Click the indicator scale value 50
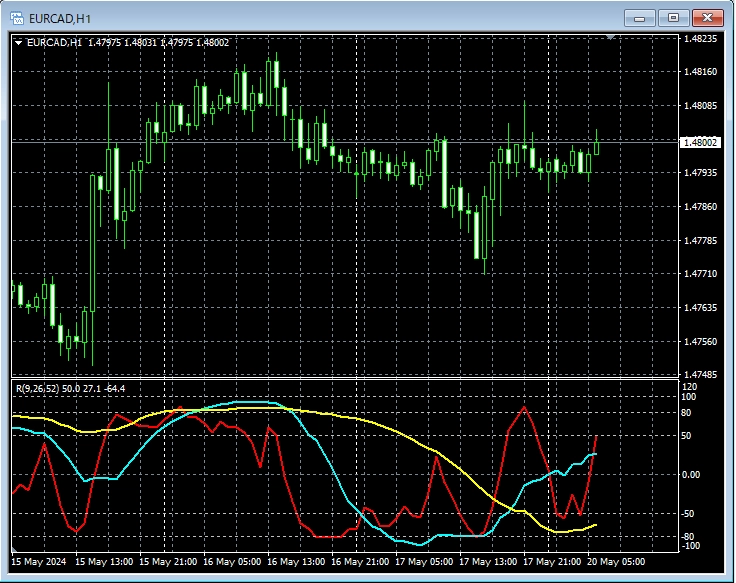This screenshot has height=583, width=736. point(690,436)
